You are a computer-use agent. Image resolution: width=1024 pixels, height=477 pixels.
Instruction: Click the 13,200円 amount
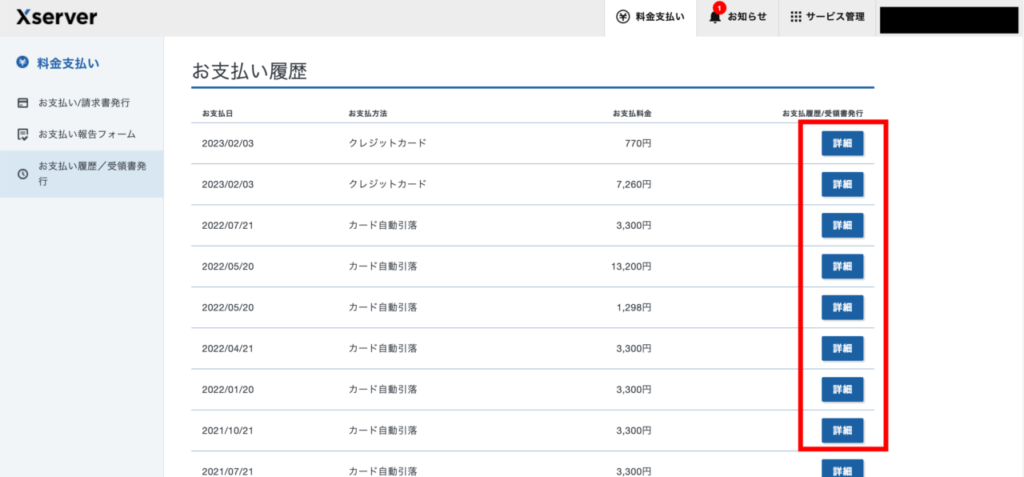click(x=631, y=267)
